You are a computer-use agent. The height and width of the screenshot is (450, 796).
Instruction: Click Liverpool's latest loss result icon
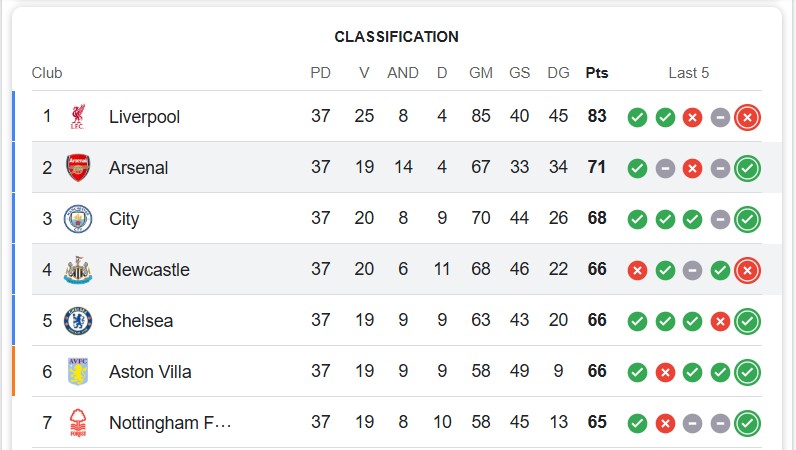coord(747,117)
